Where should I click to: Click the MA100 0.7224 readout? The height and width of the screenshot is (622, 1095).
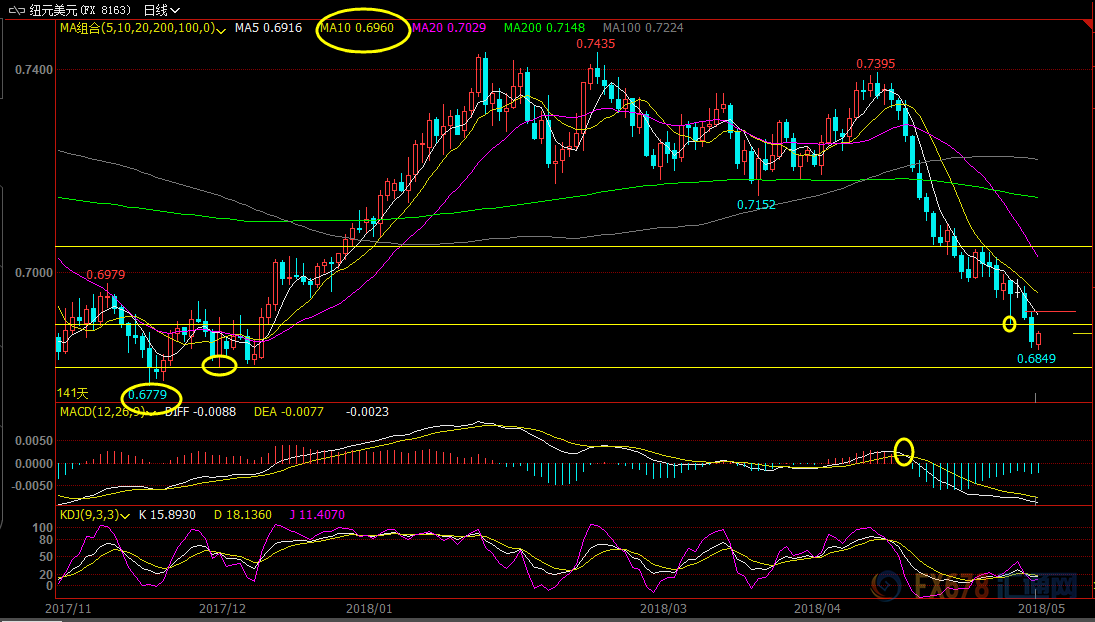point(643,28)
